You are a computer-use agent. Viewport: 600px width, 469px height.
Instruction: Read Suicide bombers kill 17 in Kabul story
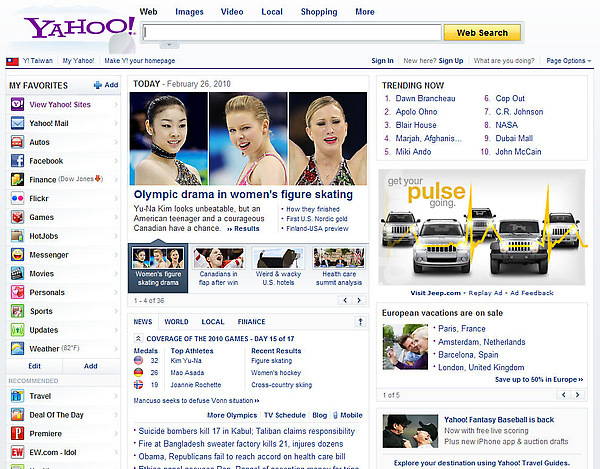[246, 431]
